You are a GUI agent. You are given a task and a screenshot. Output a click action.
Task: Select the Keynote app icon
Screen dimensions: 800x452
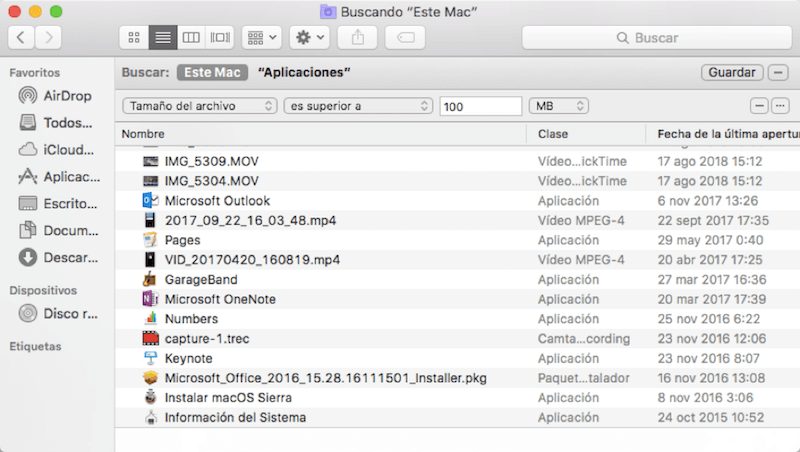151,358
